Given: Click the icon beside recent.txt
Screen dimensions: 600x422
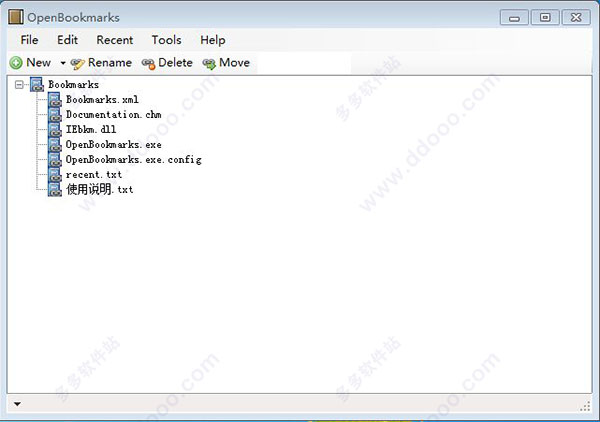Looking at the screenshot, I should tap(55, 174).
